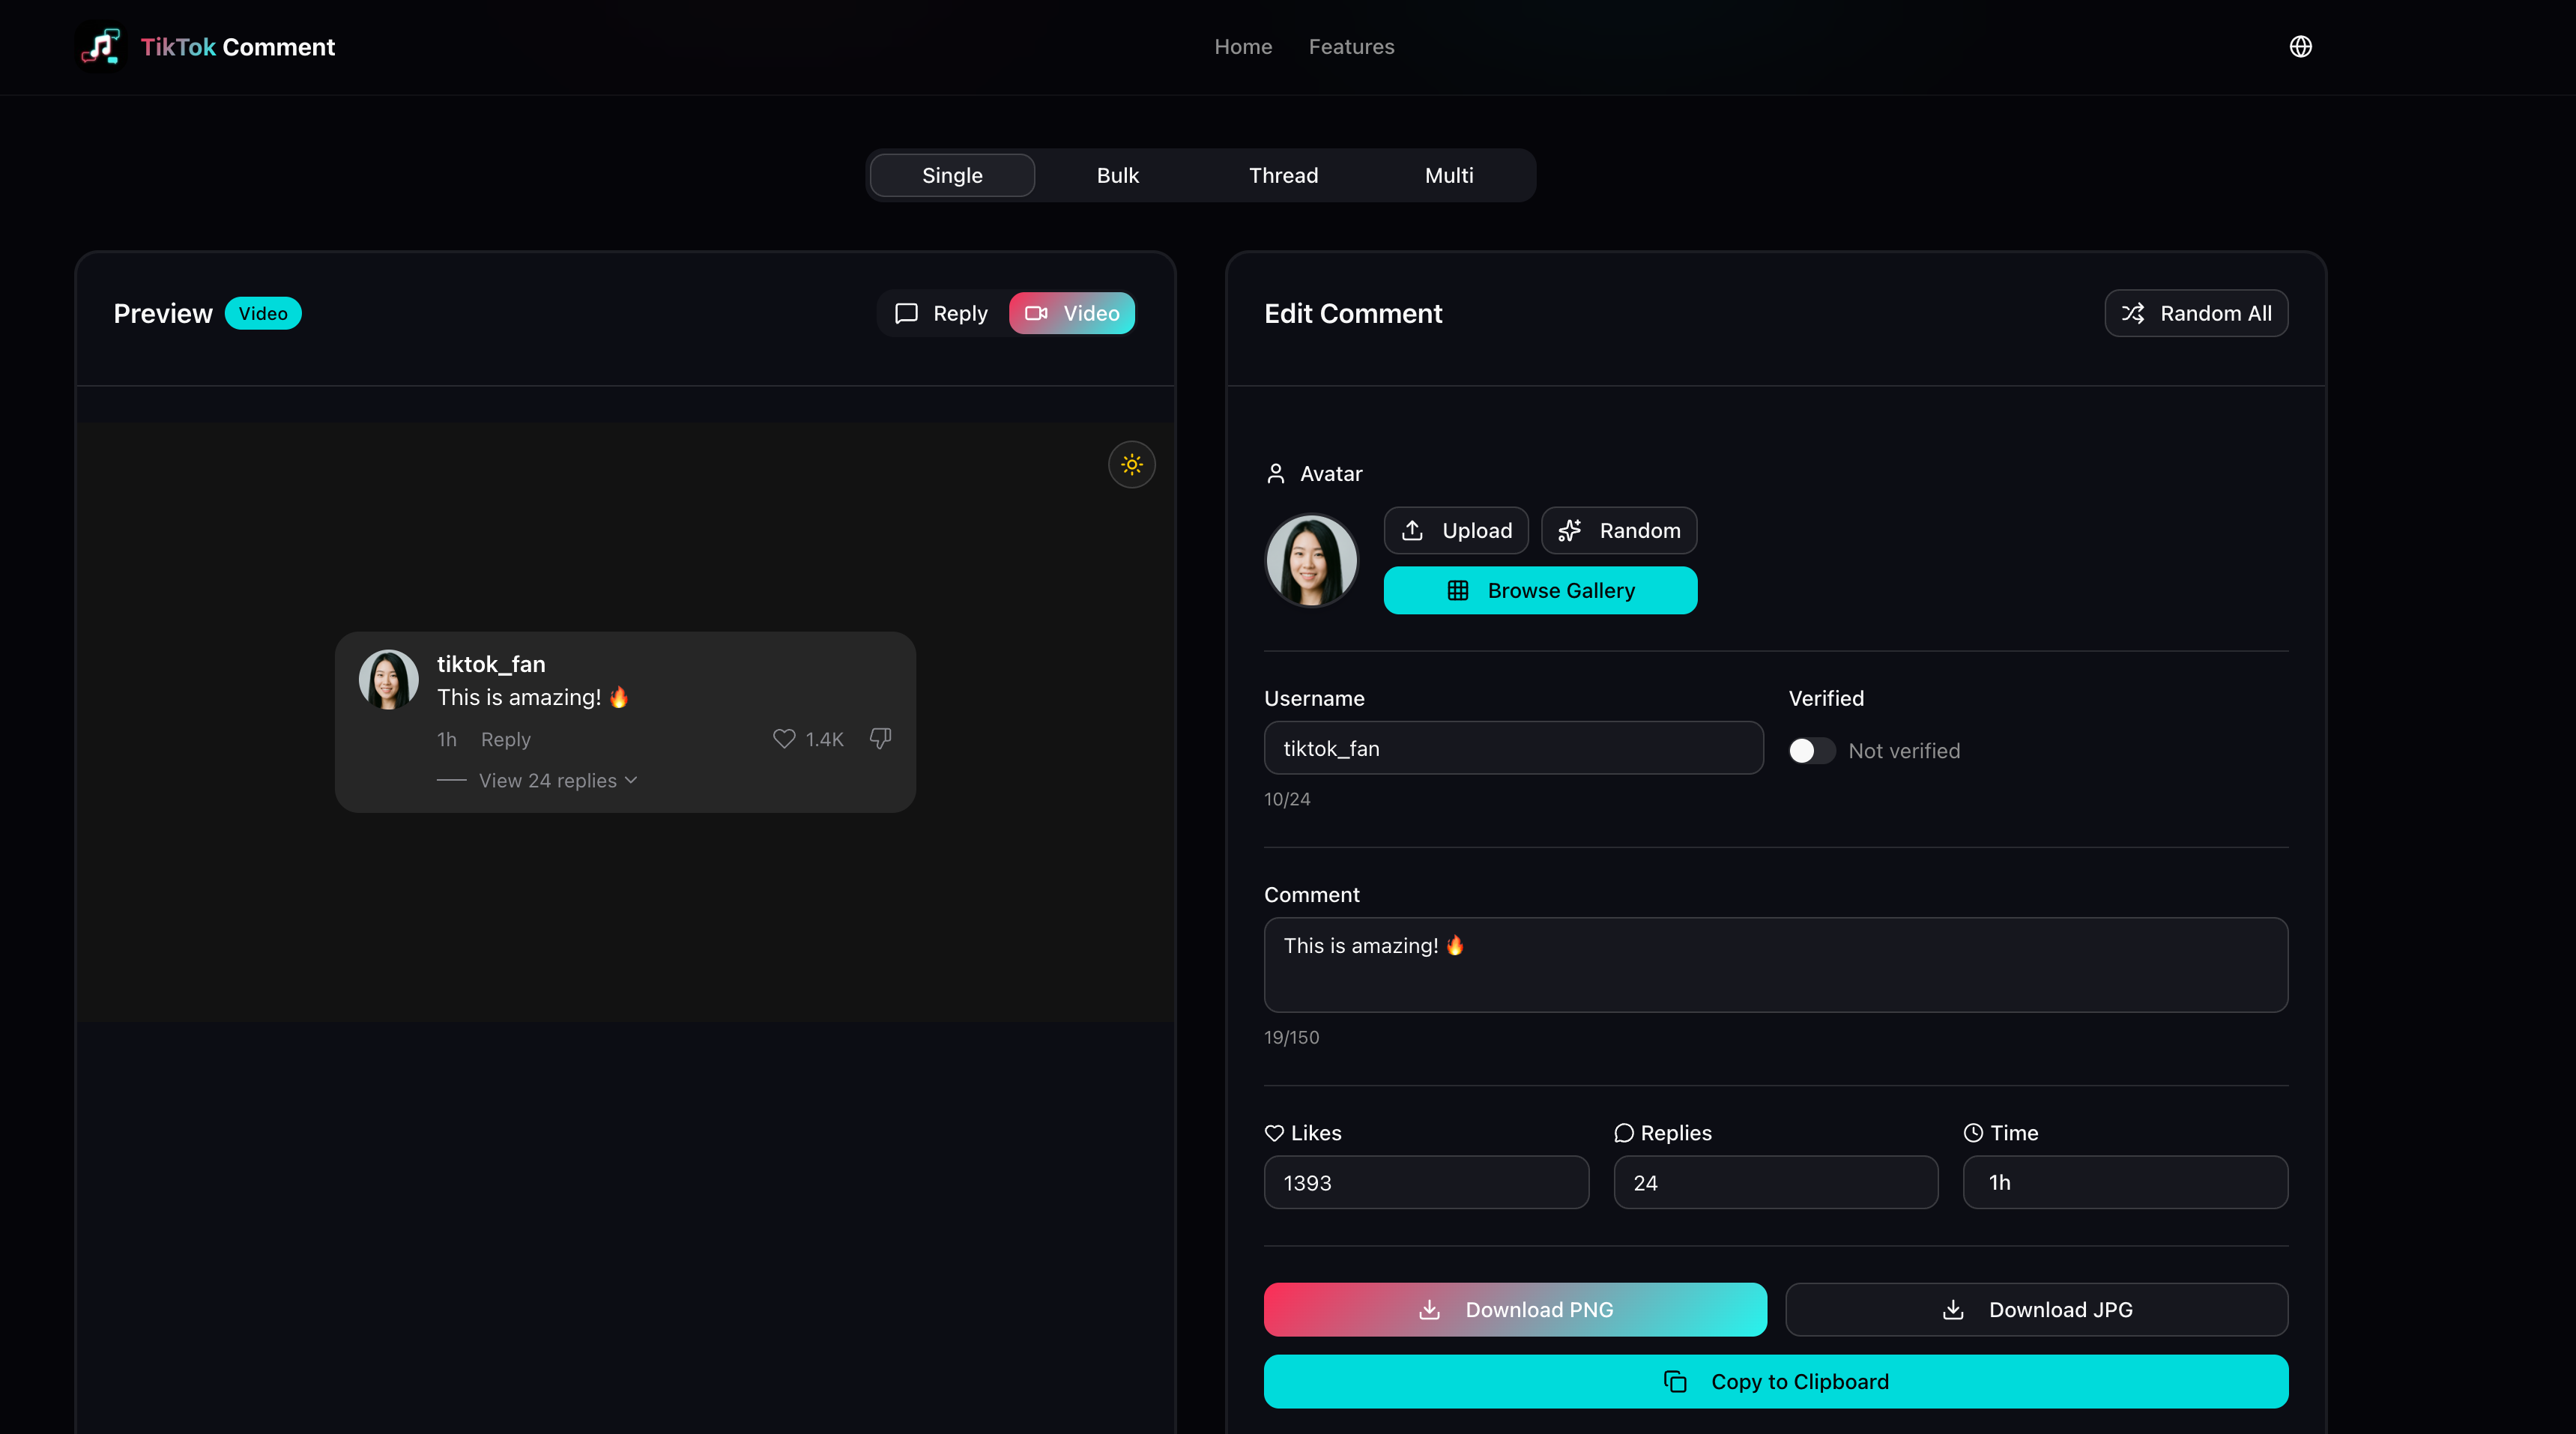This screenshot has height=1434, width=2576.
Task: Click the avatar thumbnail in editor
Action: point(1311,561)
